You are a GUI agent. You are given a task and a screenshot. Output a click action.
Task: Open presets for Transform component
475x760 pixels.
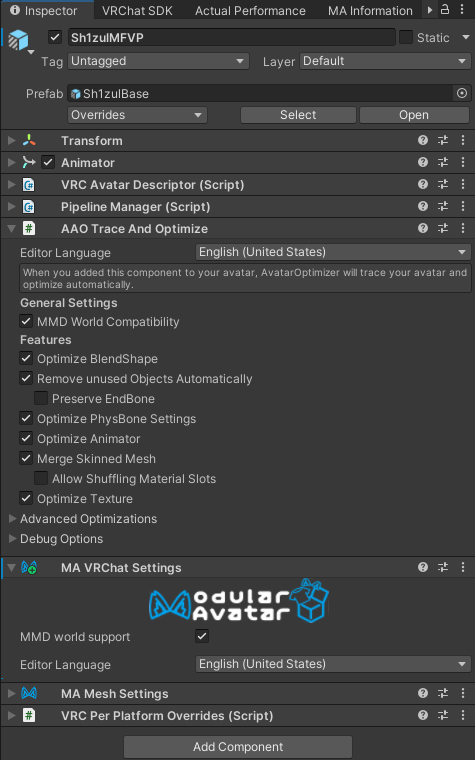(x=443, y=141)
